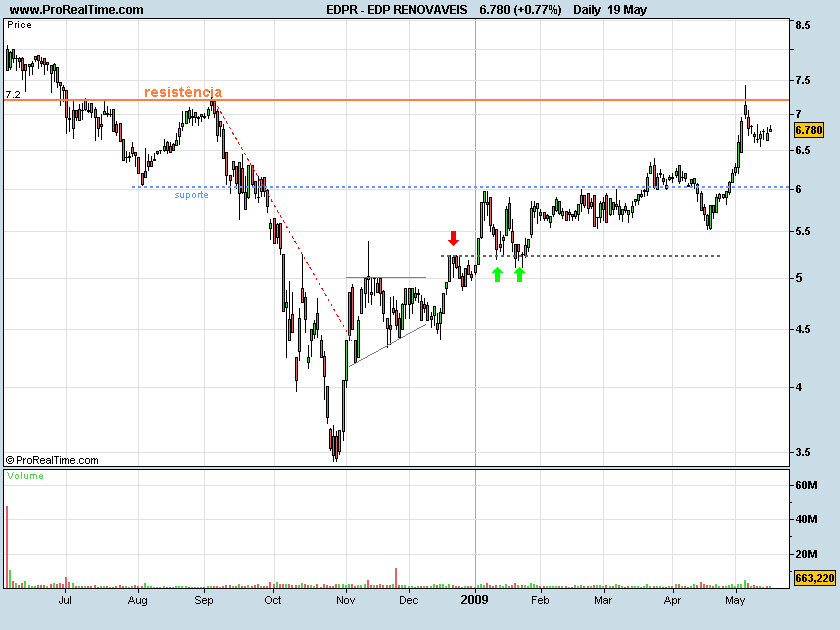Click the May month label on time axis
840x630 pixels.
735,600
